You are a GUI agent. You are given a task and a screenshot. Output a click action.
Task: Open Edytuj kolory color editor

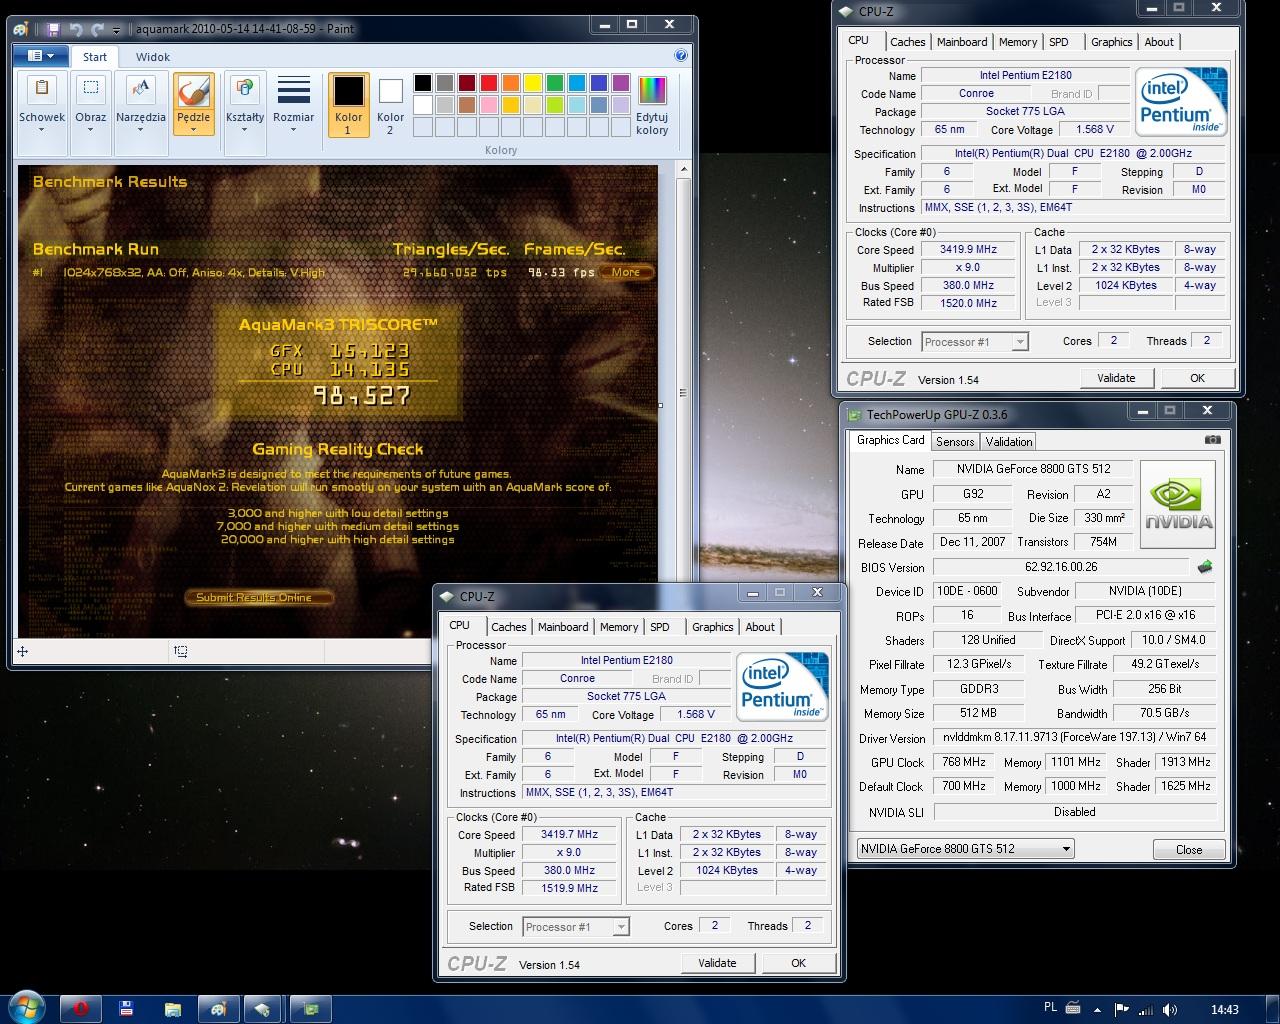pyautogui.click(x=652, y=103)
